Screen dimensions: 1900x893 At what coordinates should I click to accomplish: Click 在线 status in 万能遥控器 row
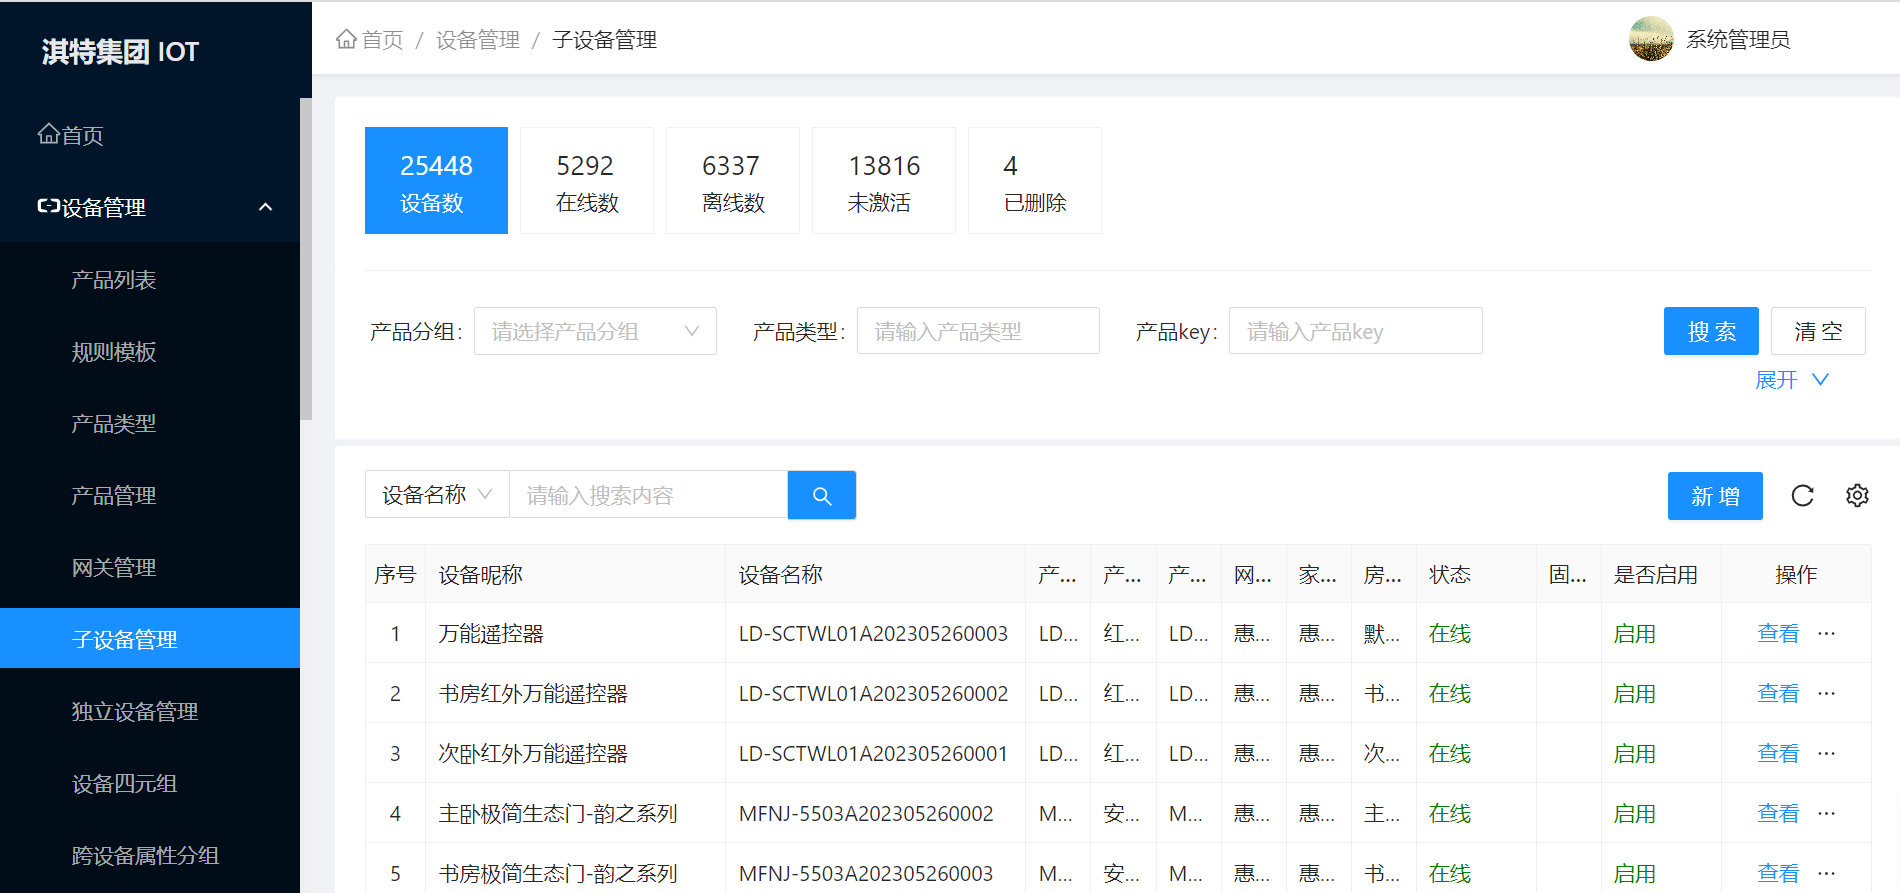click(1450, 633)
